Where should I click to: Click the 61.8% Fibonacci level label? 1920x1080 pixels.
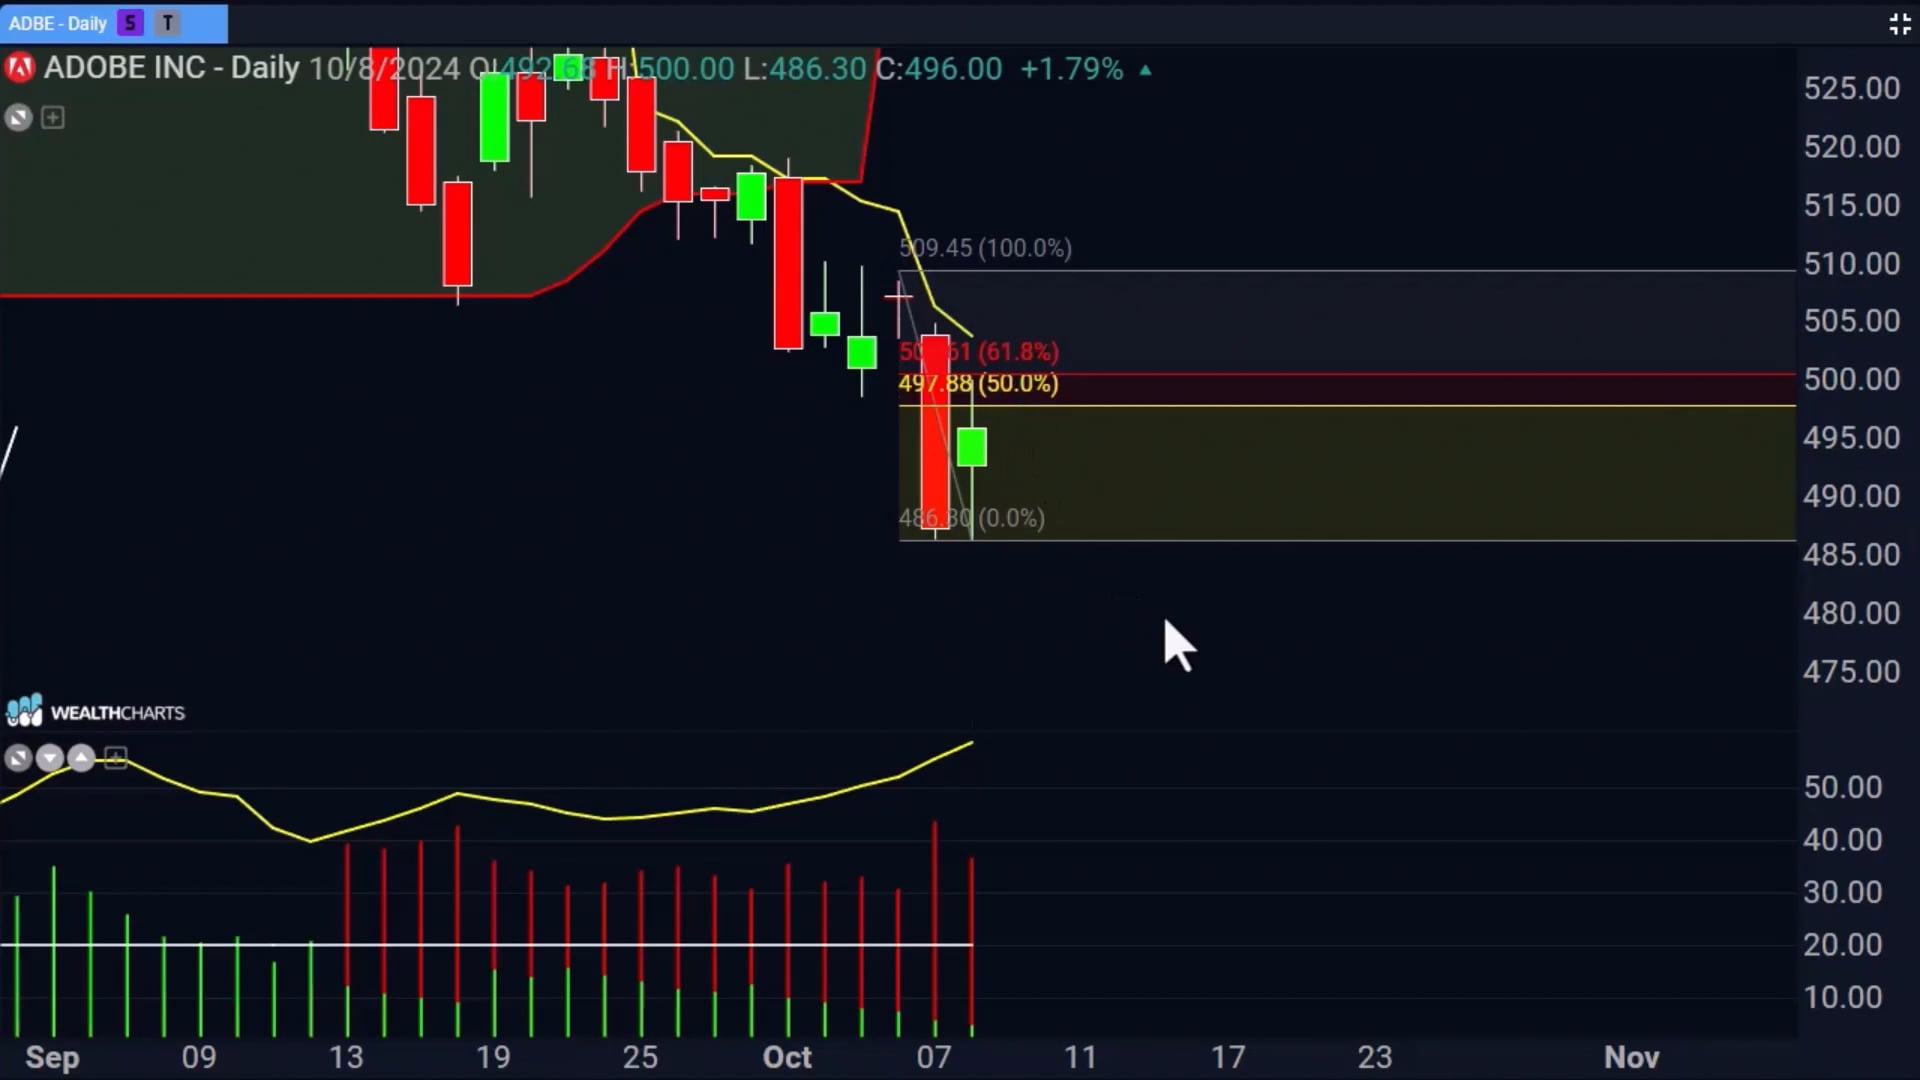[978, 352]
